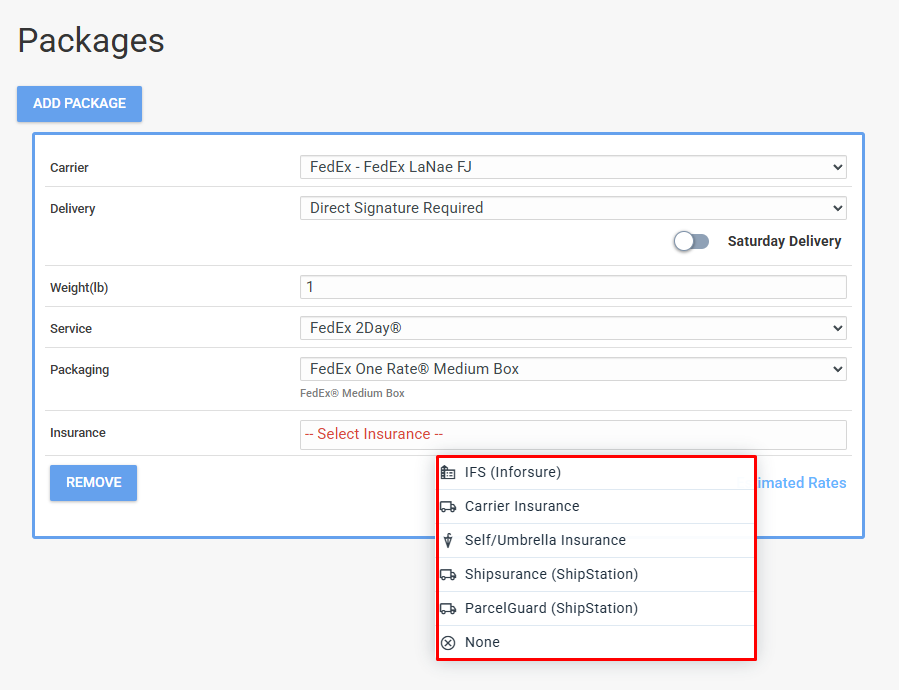Click the IFS (Inforsure) building icon

(x=448, y=473)
